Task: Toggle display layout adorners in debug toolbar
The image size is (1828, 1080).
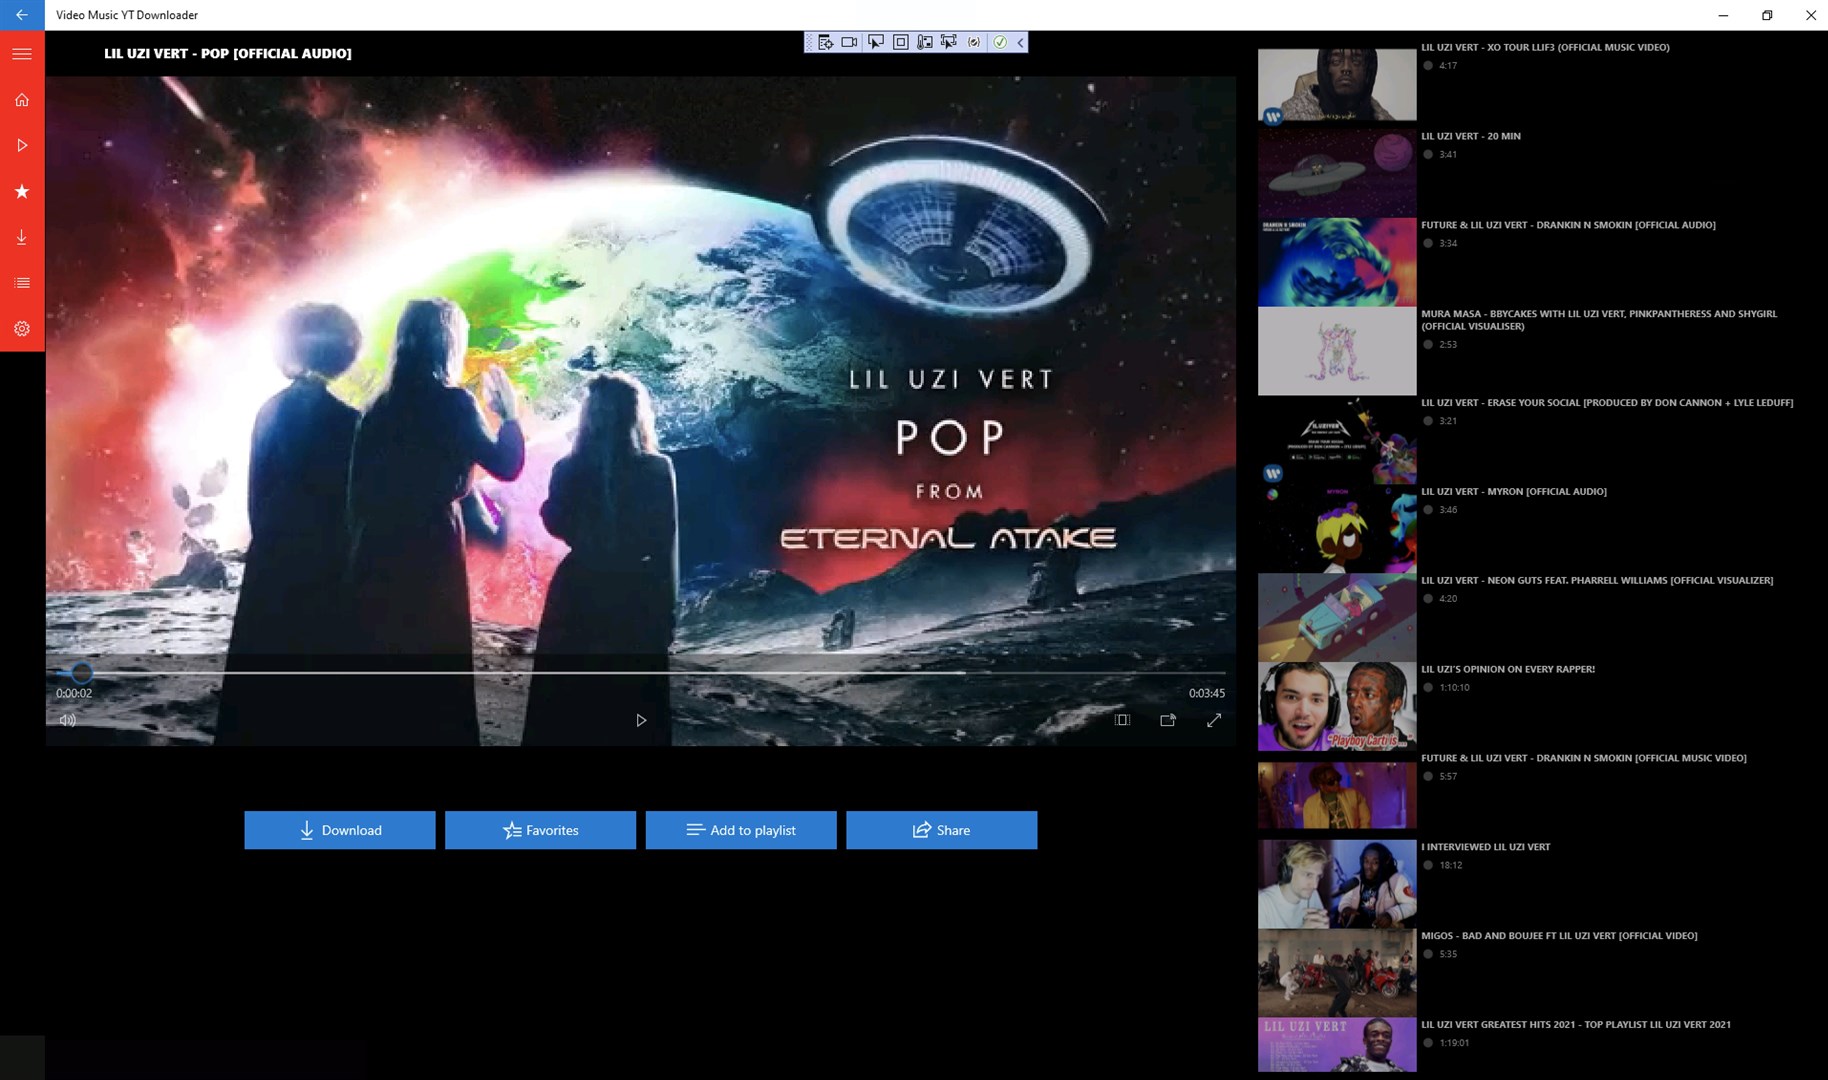Action: (x=900, y=42)
